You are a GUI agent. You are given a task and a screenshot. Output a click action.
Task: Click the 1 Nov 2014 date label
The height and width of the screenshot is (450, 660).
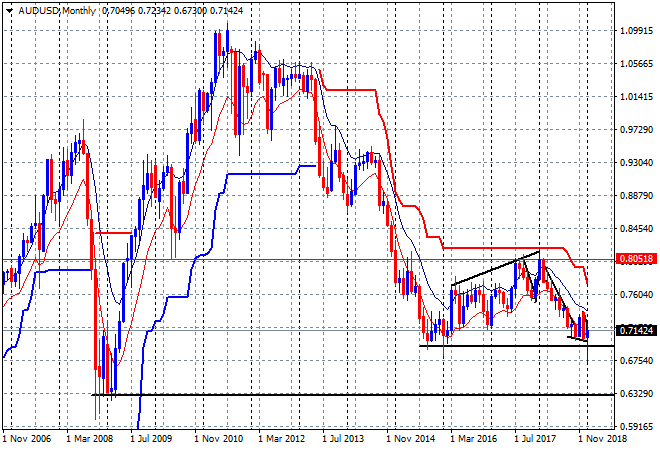(411, 439)
